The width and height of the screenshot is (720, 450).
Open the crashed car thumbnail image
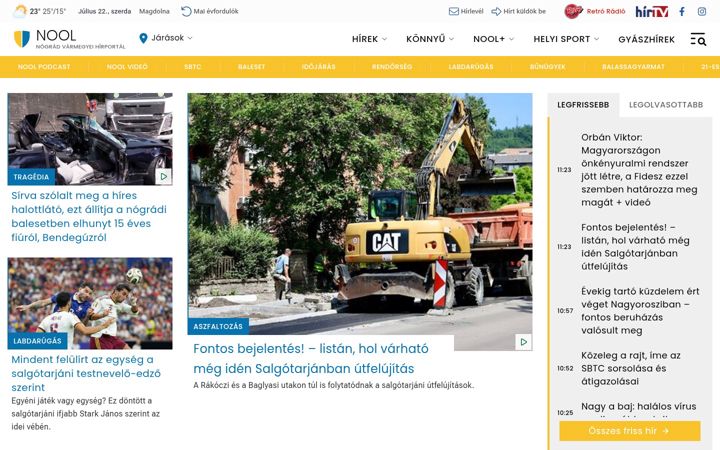coord(90,139)
